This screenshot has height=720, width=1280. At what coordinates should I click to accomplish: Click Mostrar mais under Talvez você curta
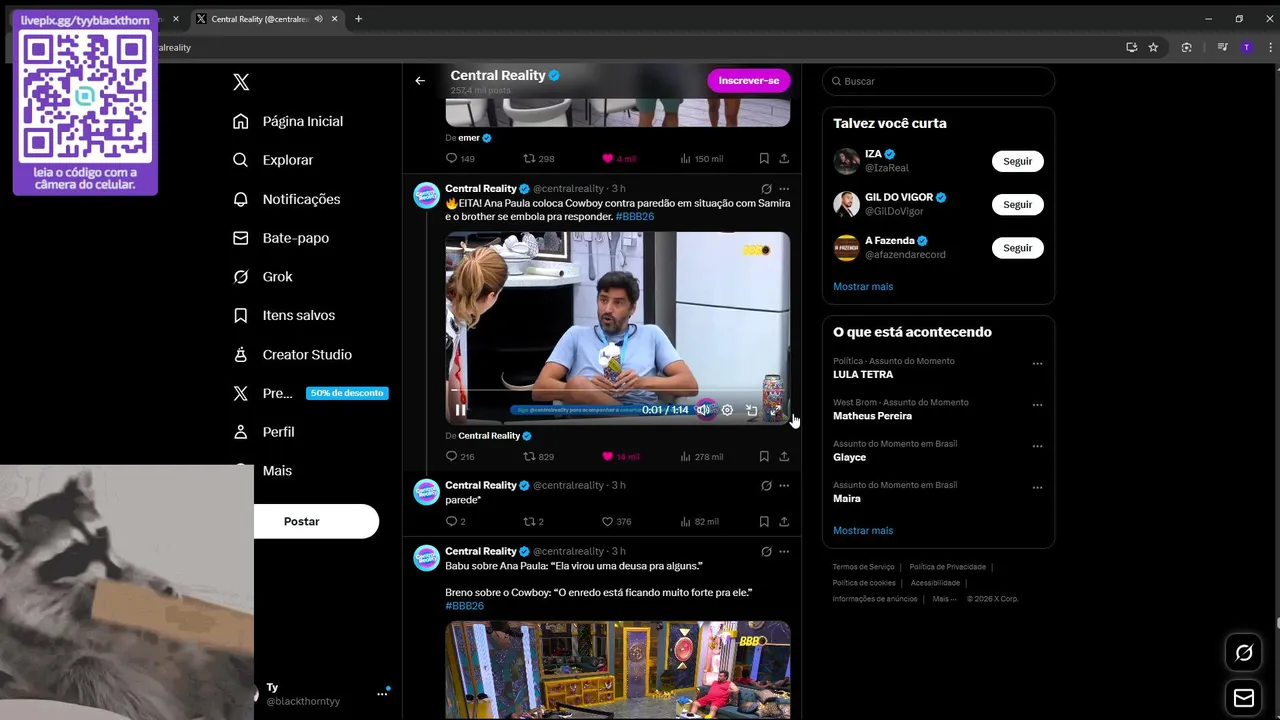pyautogui.click(x=863, y=286)
